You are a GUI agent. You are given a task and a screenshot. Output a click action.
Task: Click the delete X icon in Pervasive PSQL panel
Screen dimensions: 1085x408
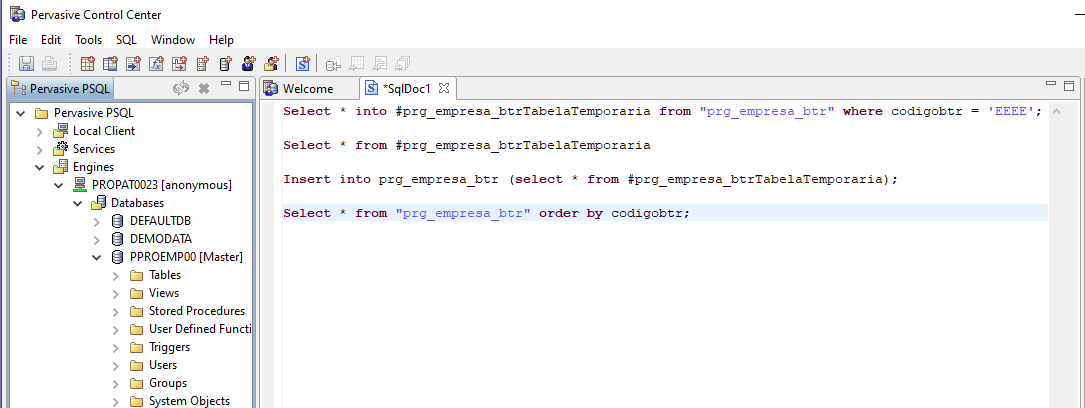(x=204, y=88)
